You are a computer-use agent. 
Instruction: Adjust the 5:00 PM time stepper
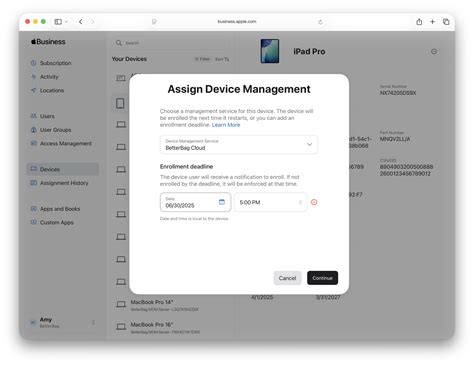(x=300, y=202)
